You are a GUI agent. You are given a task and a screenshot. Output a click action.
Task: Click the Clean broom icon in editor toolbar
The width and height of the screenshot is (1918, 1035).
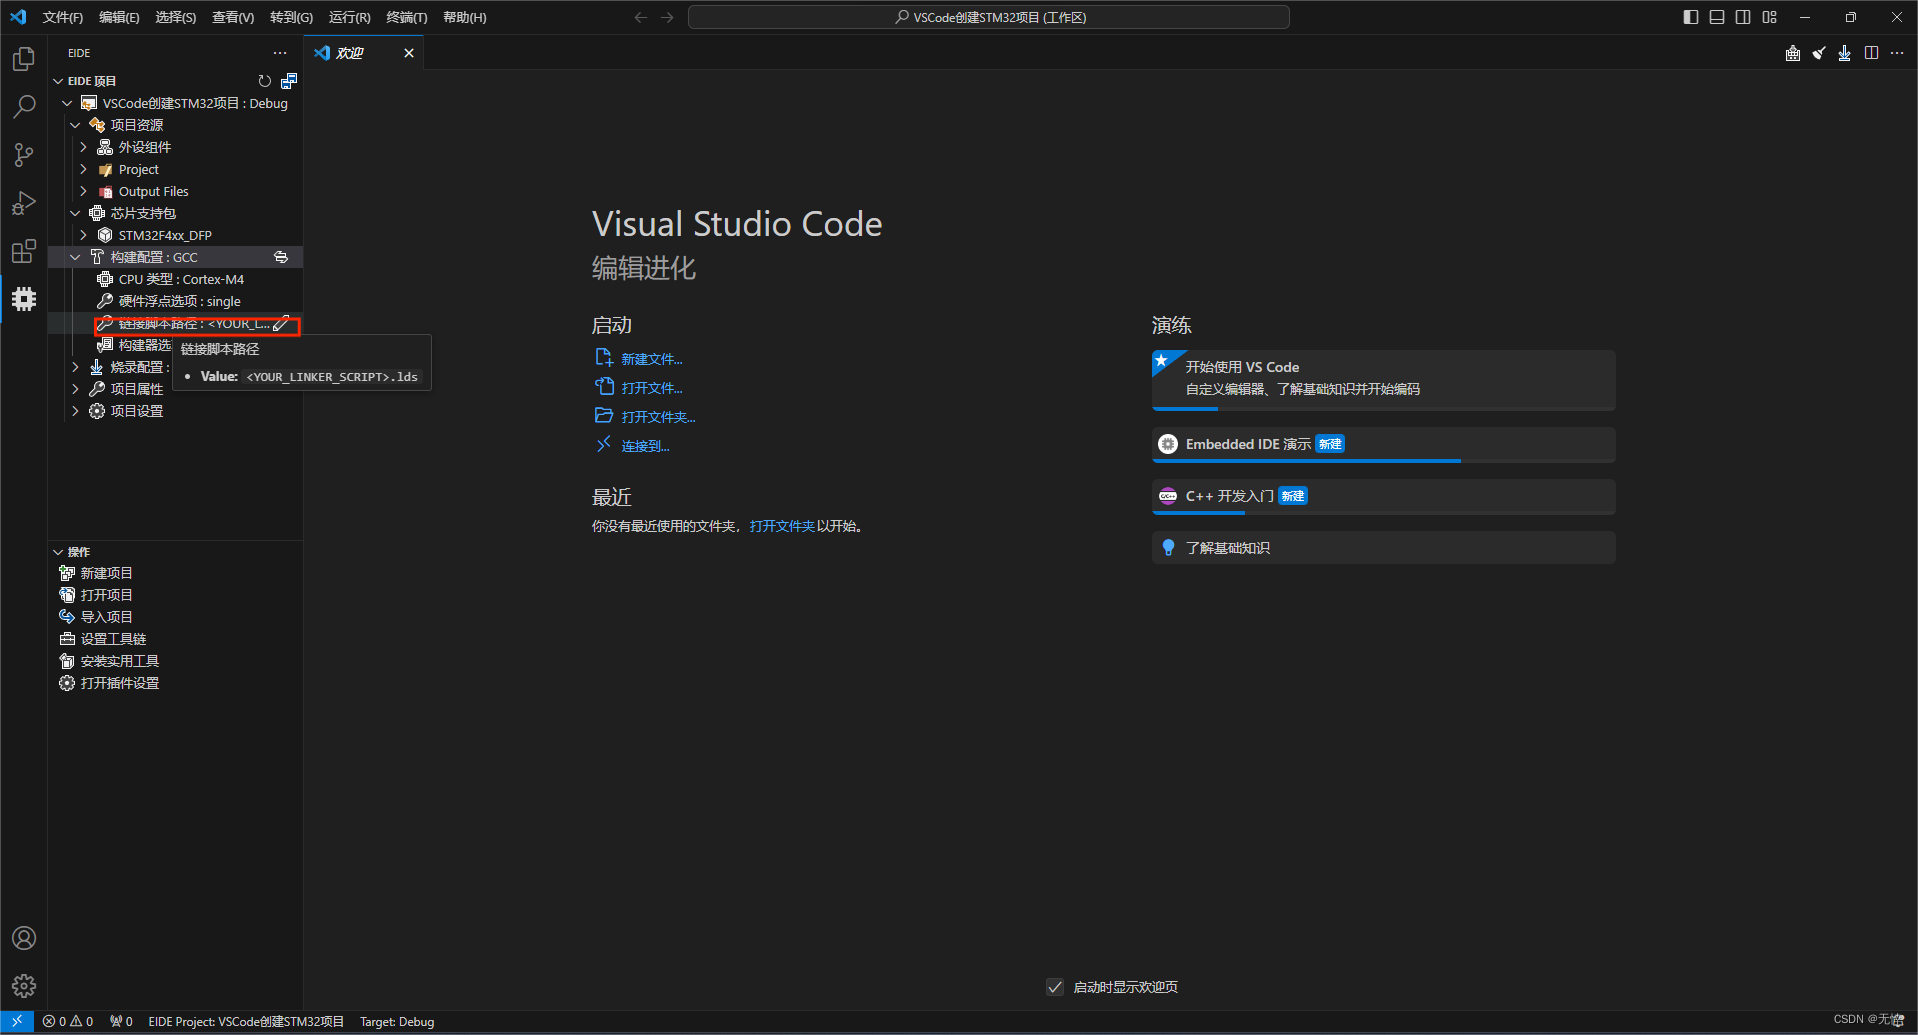pos(1819,53)
